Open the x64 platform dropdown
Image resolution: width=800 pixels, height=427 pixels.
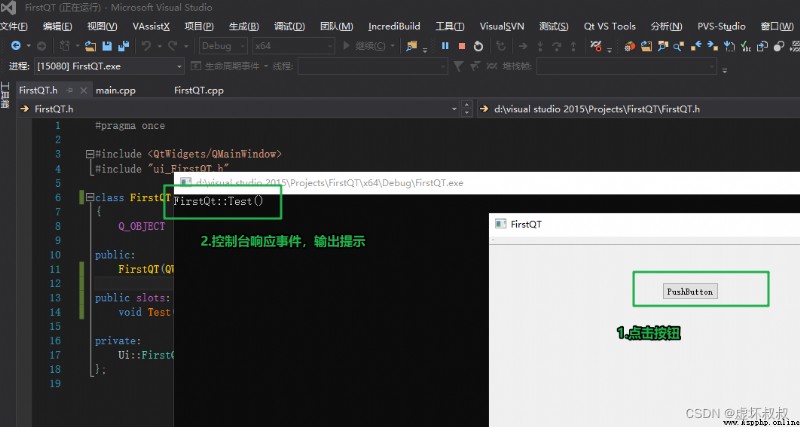click(293, 46)
